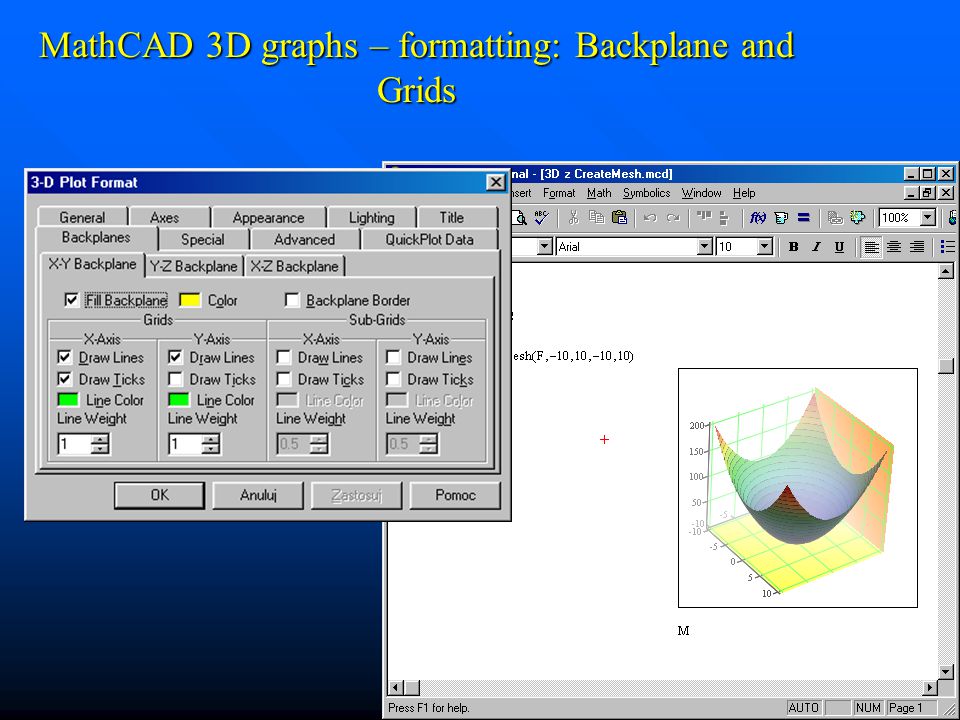Viewport: 960px width, 720px height.
Task: Expand the font size 10 dropdown
Action: click(765, 247)
